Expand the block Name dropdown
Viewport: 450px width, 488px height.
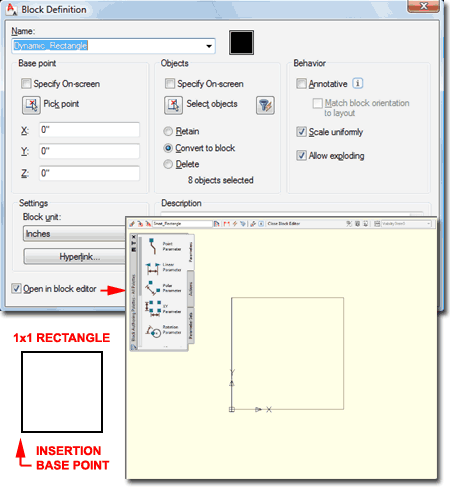(209, 46)
